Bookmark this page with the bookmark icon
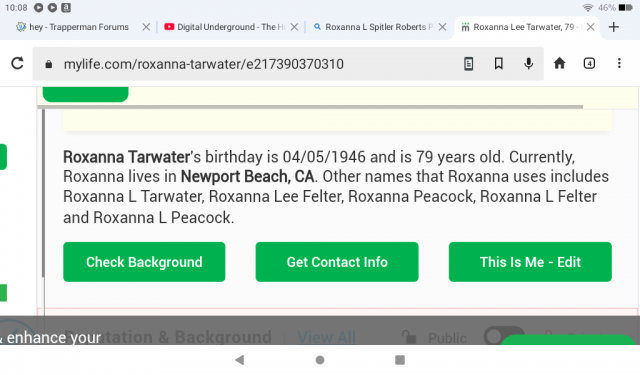This screenshot has height=375, width=640. [498, 64]
